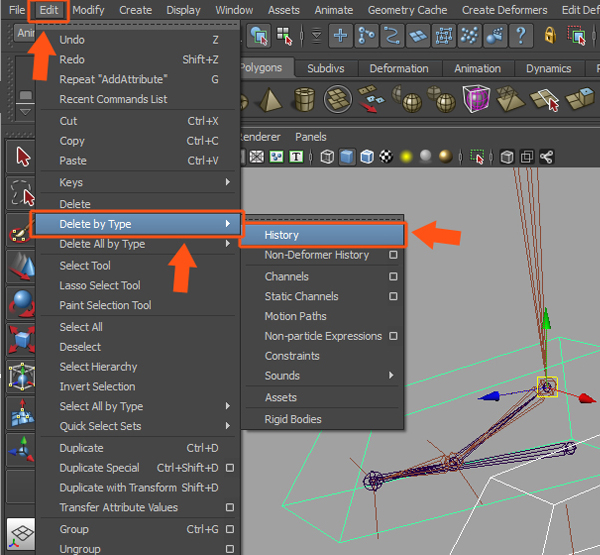Click the magenta wireframe cube shelf icon

(x=476, y=98)
